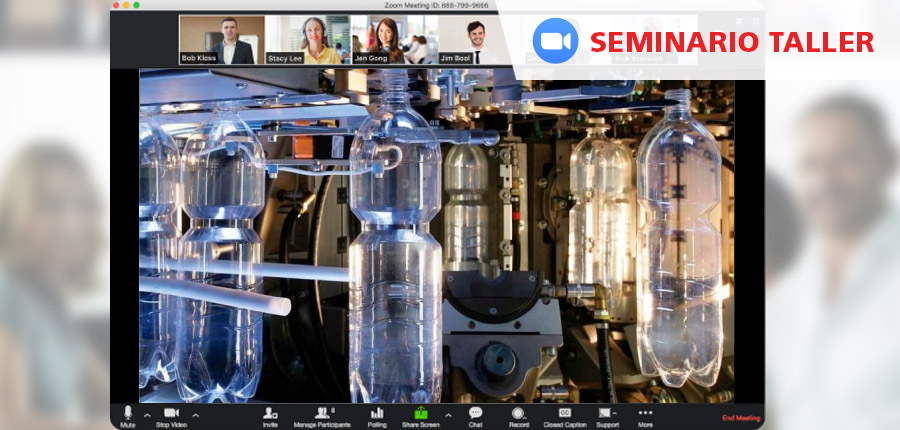Open the More options menu
The image size is (900, 430).
645,414
